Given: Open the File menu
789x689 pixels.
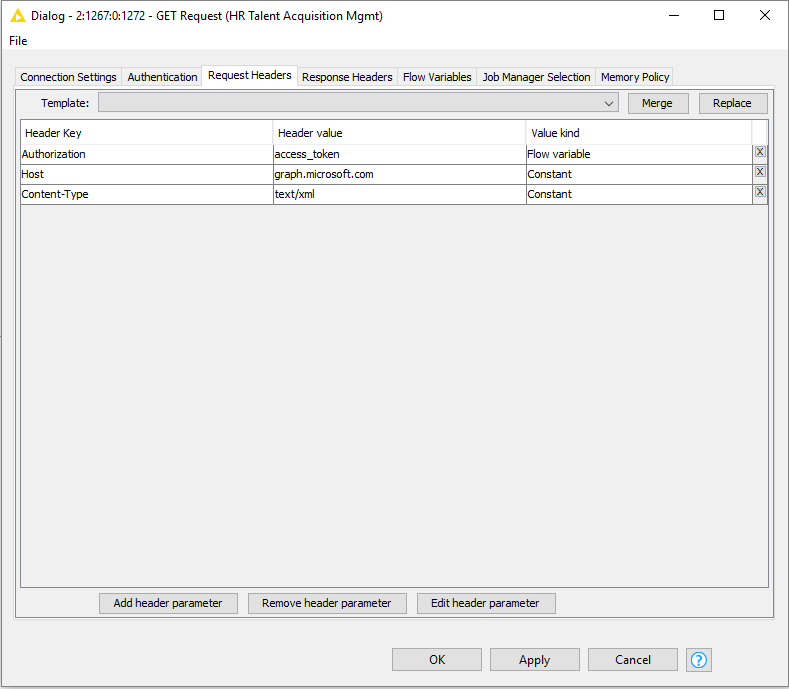Looking at the screenshot, I should point(18,41).
